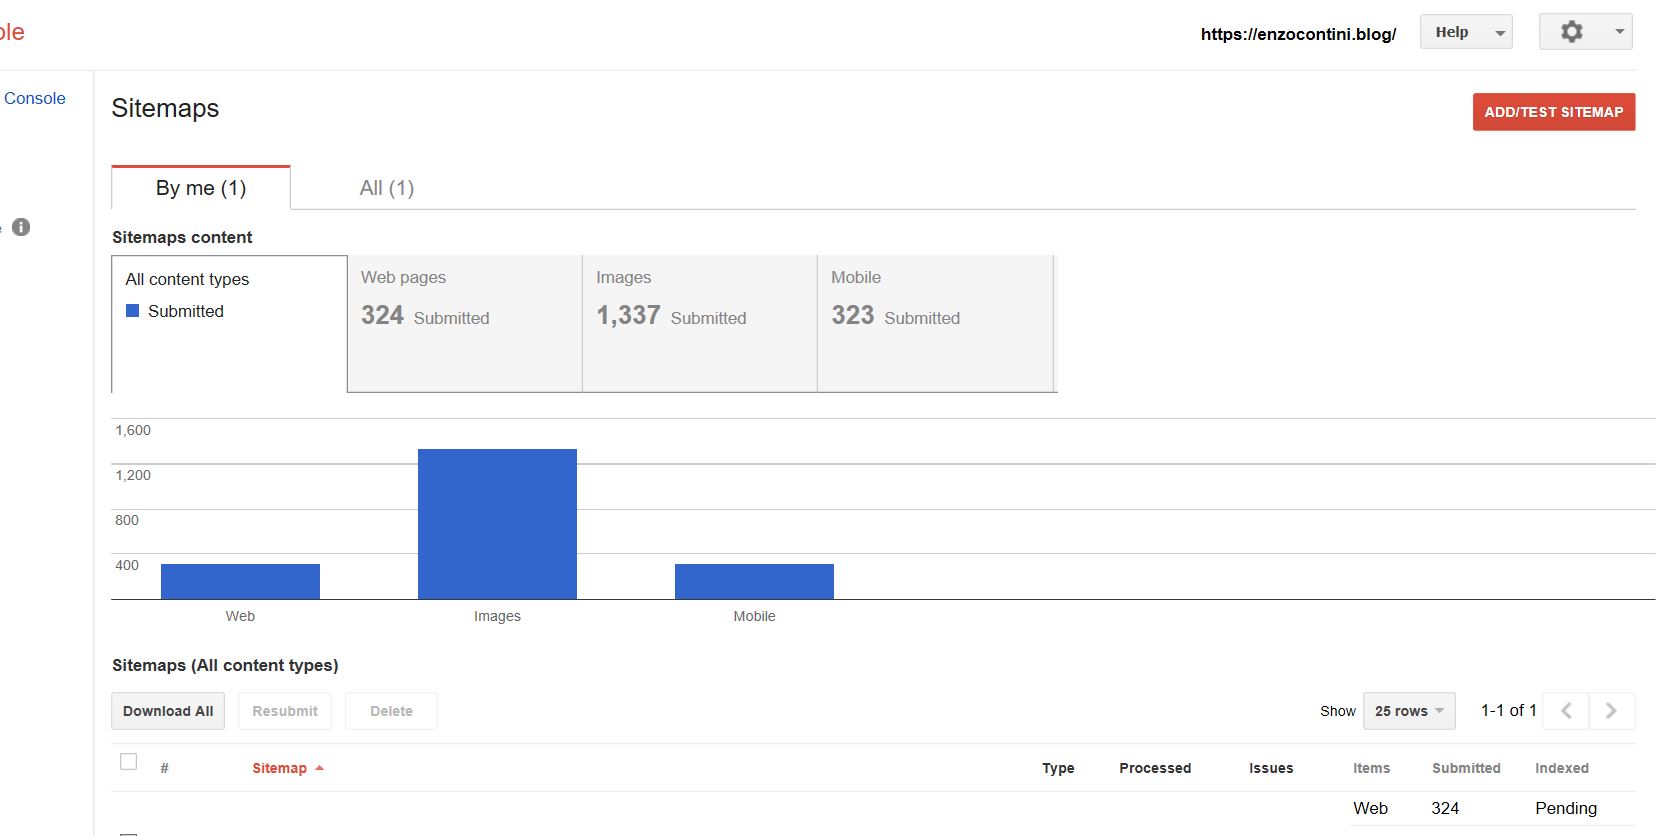Click the blue Submitted legend swatch
Image resolution: width=1676 pixels, height=836 pixels.
[132, 311]
